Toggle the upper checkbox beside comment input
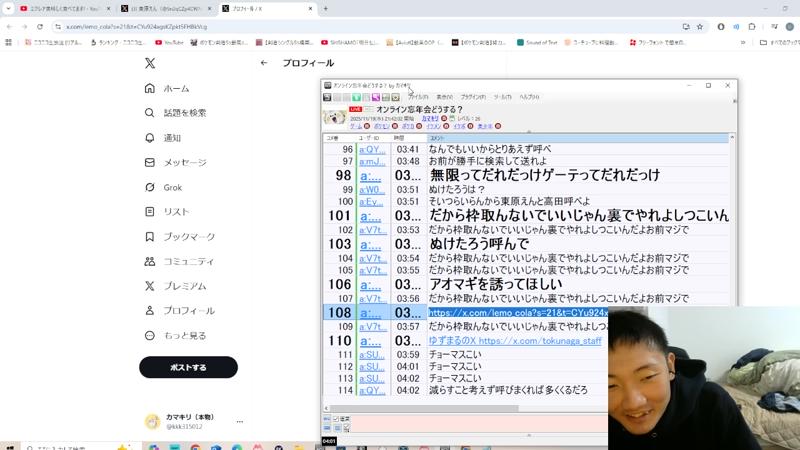800x450 pixels. coord(336,419)
